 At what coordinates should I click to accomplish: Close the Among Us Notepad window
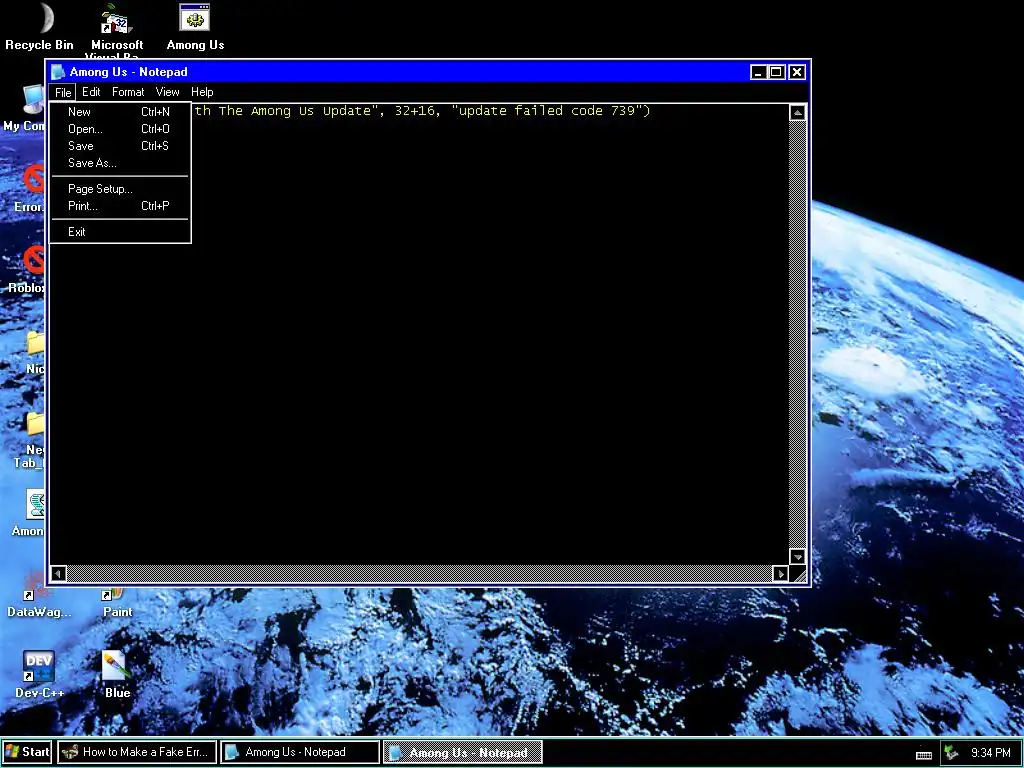(x=797, y=72)
